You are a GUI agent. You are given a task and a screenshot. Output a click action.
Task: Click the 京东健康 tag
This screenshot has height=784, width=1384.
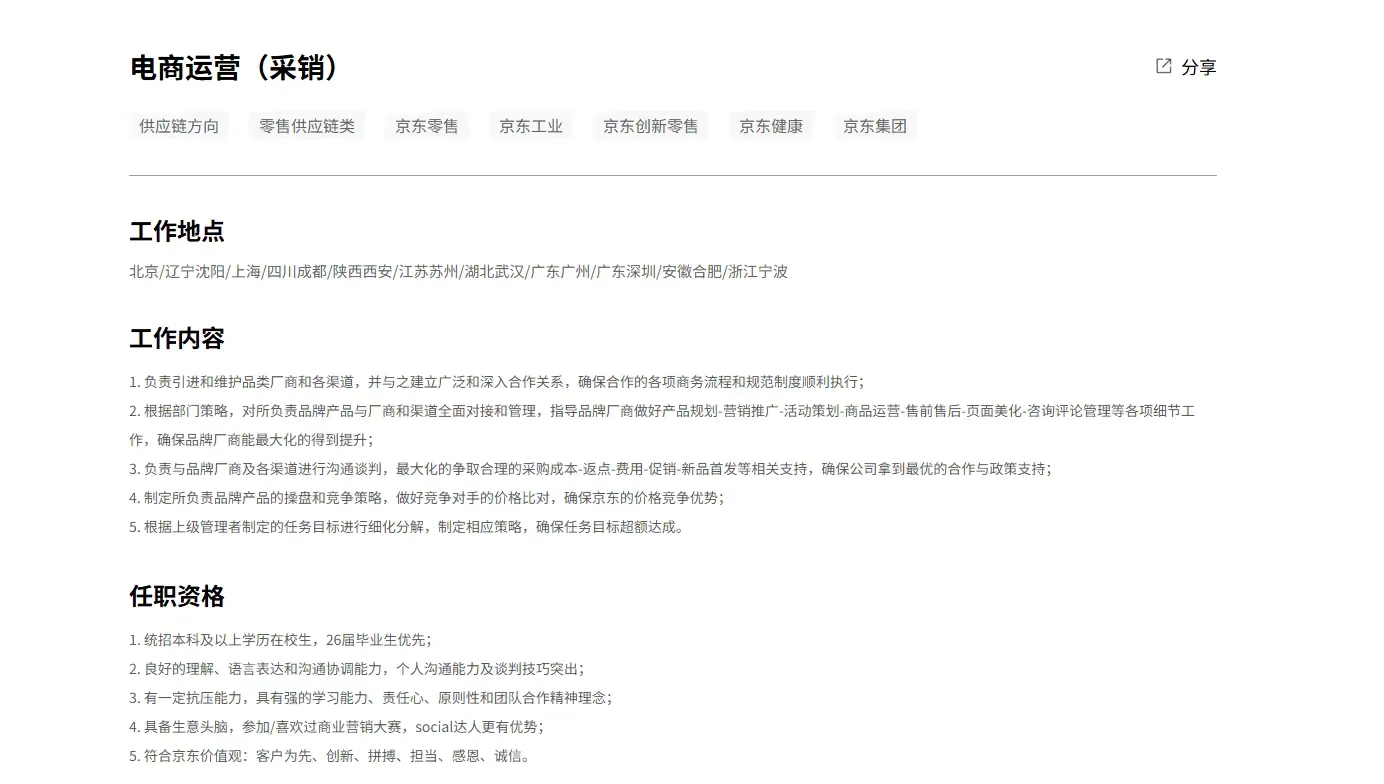coord(771,126)
